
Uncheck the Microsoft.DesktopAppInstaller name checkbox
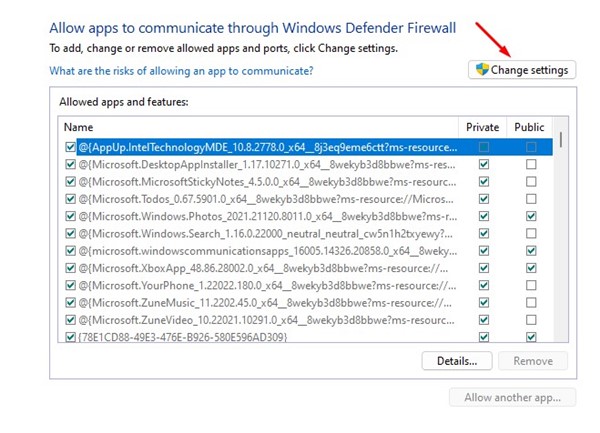(x=70, y=164)
